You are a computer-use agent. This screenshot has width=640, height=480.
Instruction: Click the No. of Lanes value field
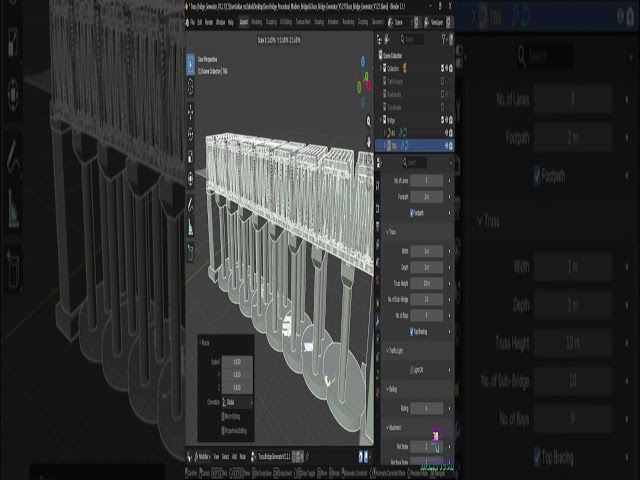click(427, 180)
